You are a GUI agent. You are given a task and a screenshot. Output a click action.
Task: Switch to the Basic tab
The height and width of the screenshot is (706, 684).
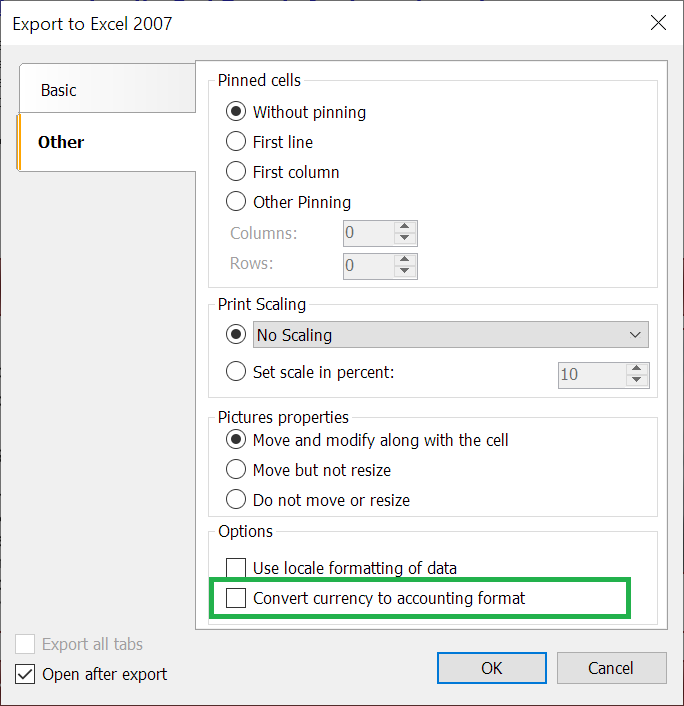(107, 88)
